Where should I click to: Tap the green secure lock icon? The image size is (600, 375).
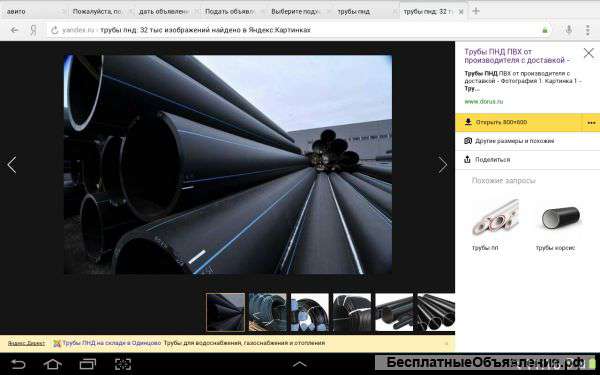tap(545, 30)
